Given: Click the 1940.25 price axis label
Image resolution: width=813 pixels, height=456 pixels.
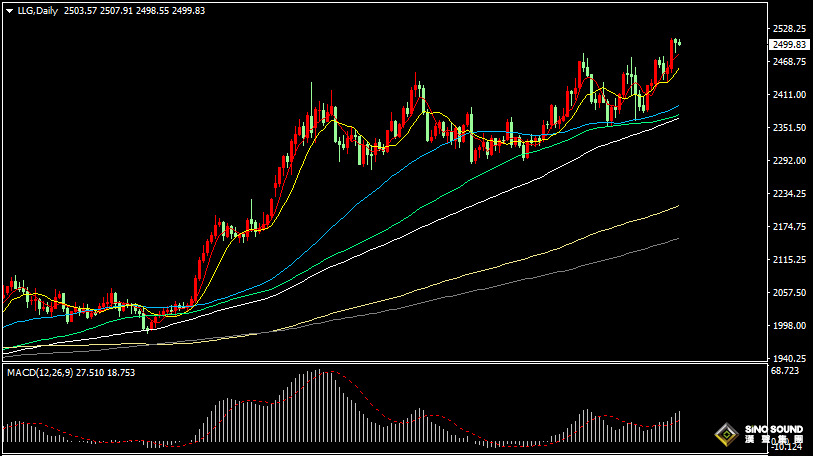Looking at the screenshot, I should 789,358.
